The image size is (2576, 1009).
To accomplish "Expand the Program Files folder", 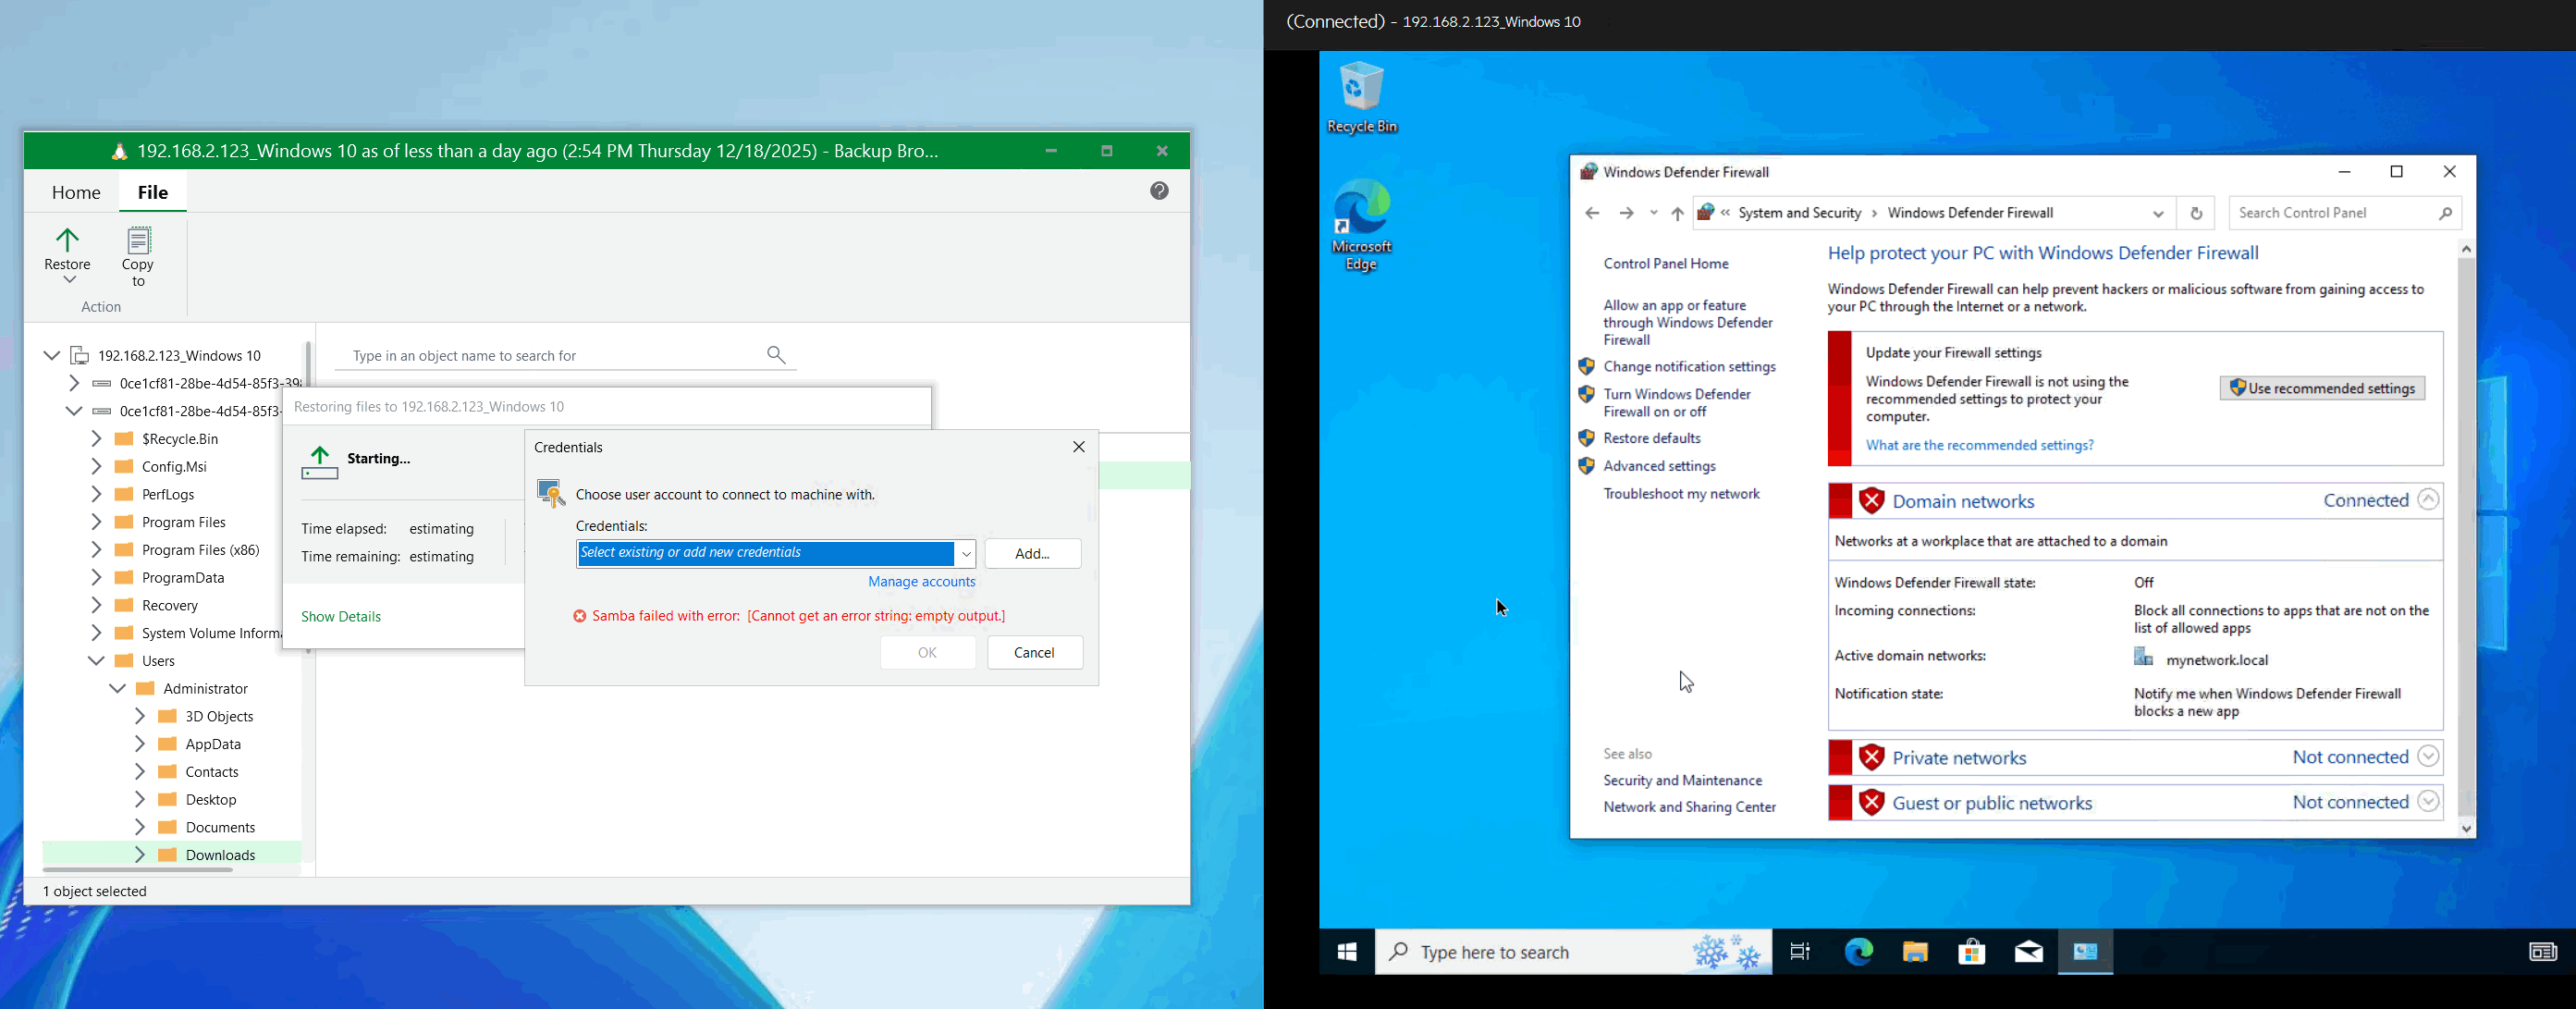I will (x=96, y=522).
